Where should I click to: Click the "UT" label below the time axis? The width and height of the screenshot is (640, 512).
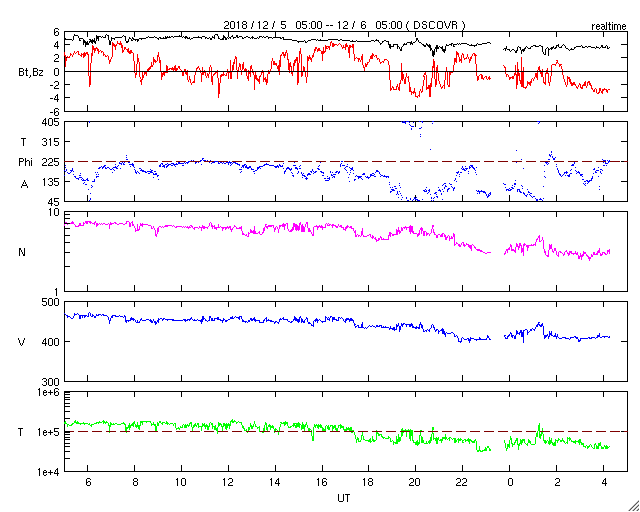(x=343, y=497)
